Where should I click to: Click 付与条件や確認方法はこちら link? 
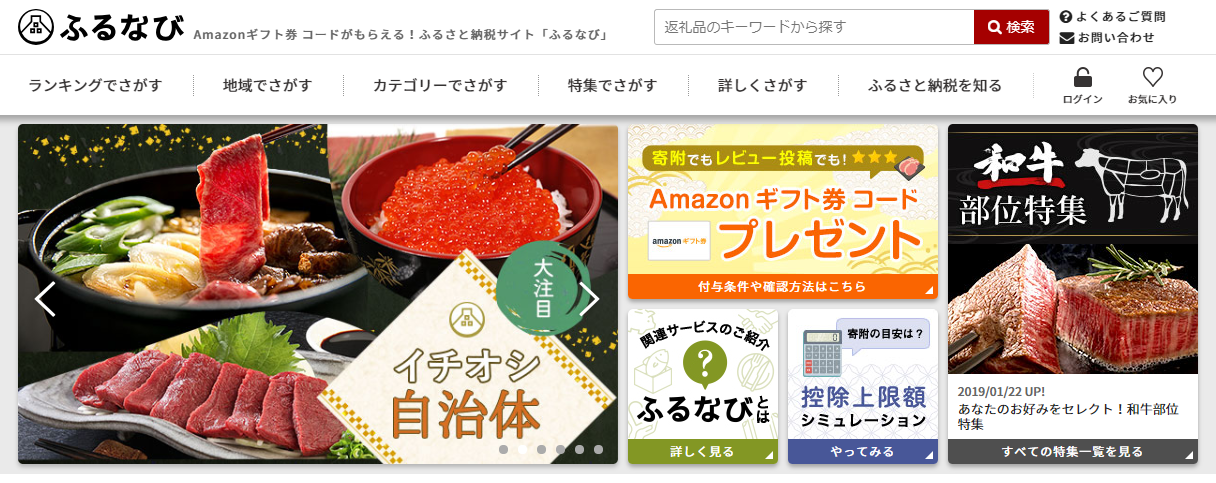pos(783,287)
